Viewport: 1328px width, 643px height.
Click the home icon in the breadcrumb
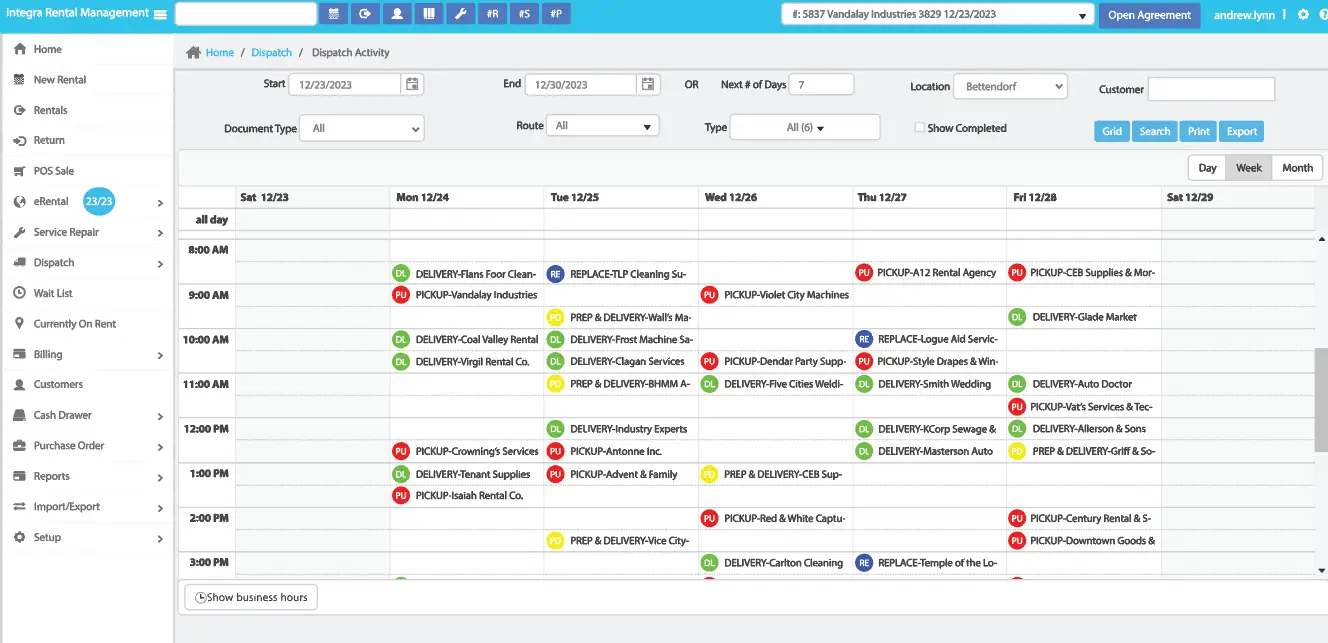(x=194, y=53)
